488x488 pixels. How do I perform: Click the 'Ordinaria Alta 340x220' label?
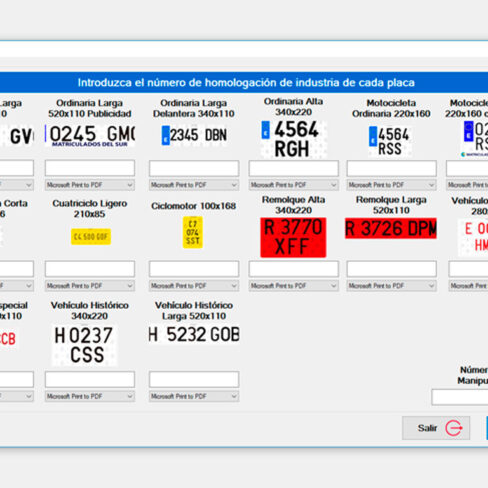(x=293, y=107)
